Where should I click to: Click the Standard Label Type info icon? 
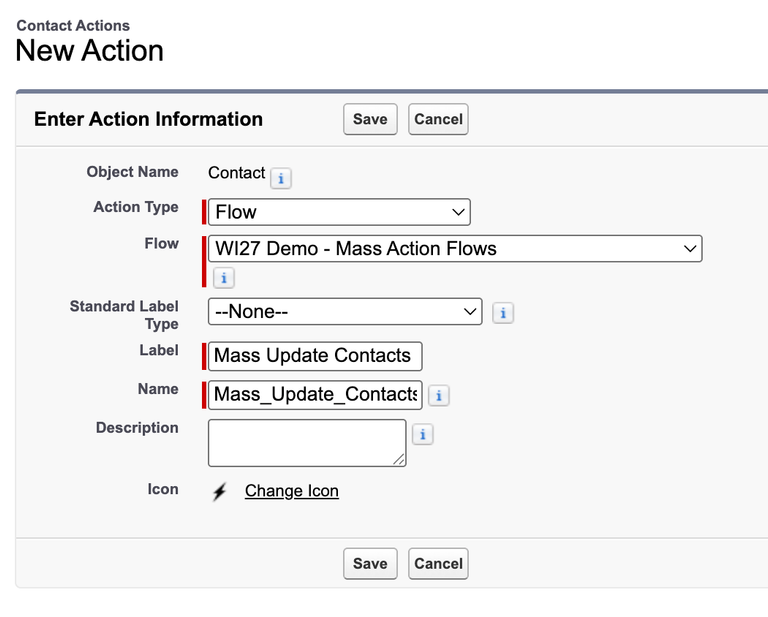[x=503, y=313]
